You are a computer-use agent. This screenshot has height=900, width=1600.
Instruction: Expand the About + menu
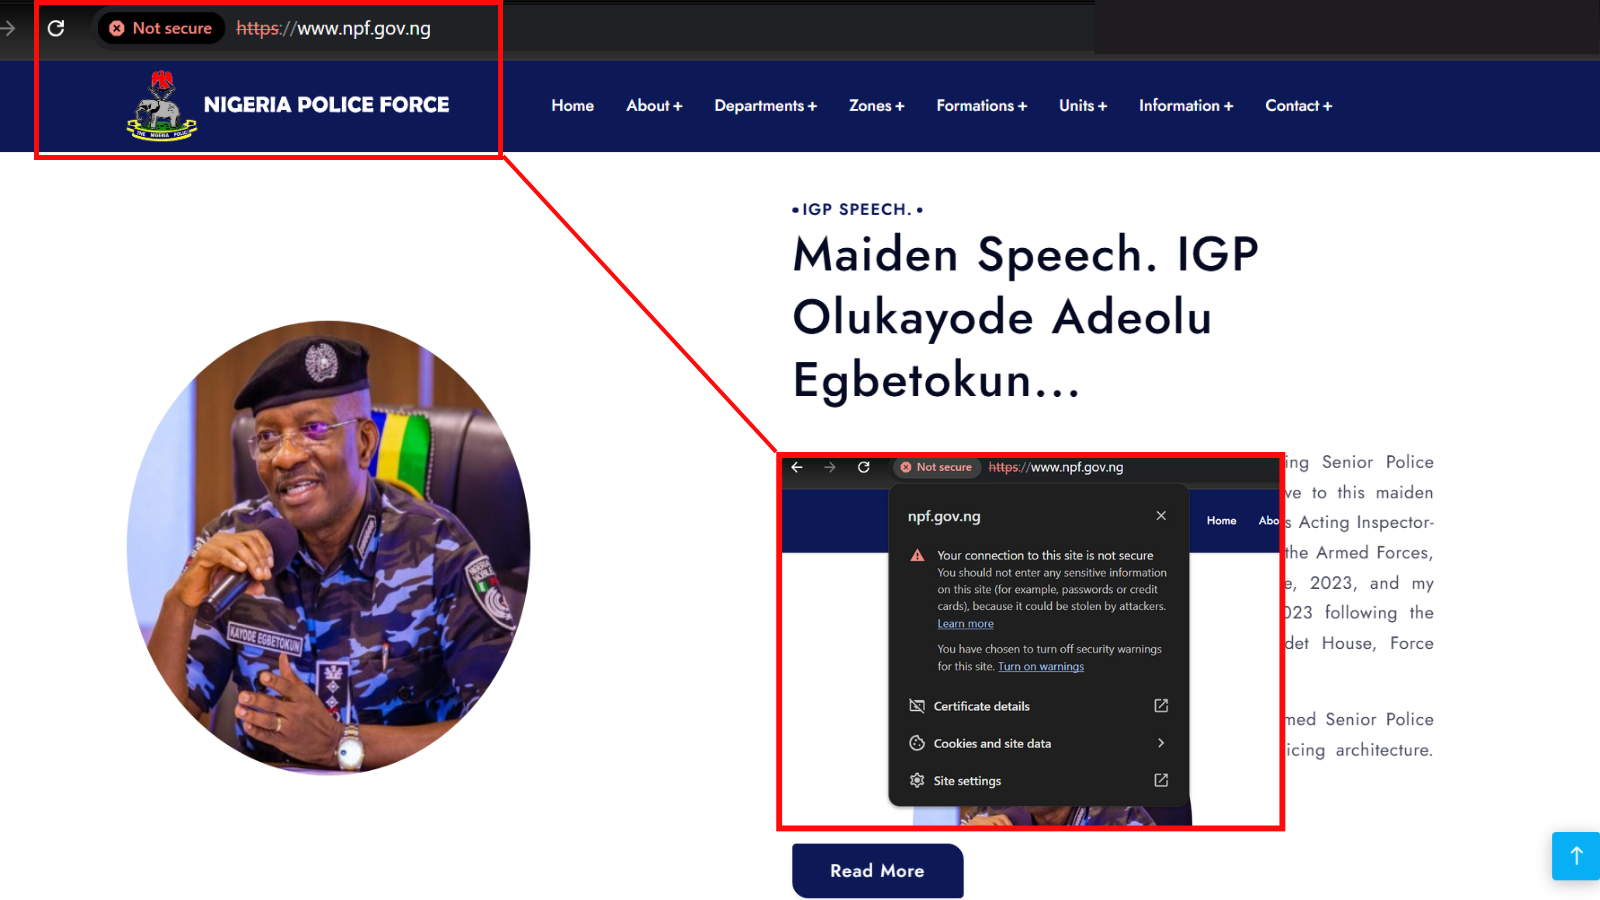click(x=654, y=106)
